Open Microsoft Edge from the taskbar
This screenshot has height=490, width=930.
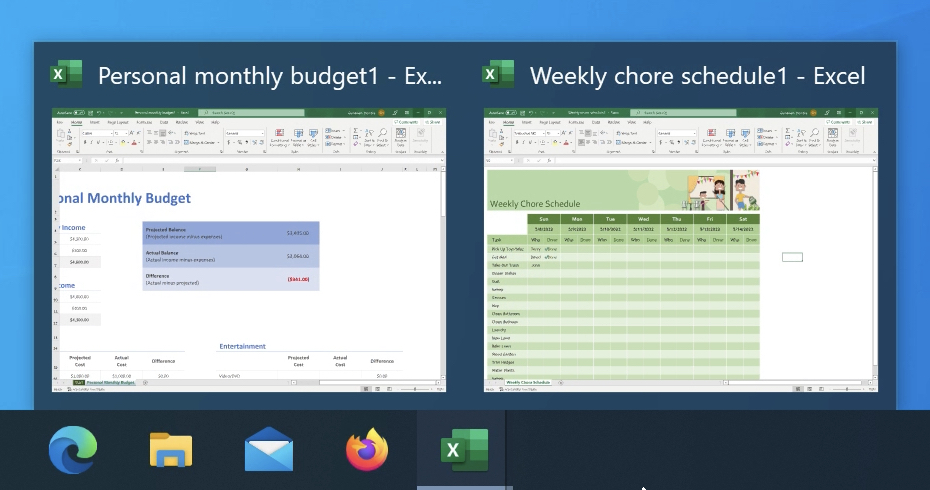point(73,451)
